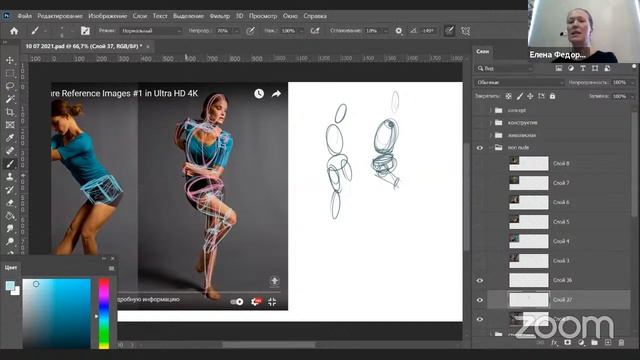Expand the живописная layer group
This screenshot has height=360, width=640.
pos(491,135)
